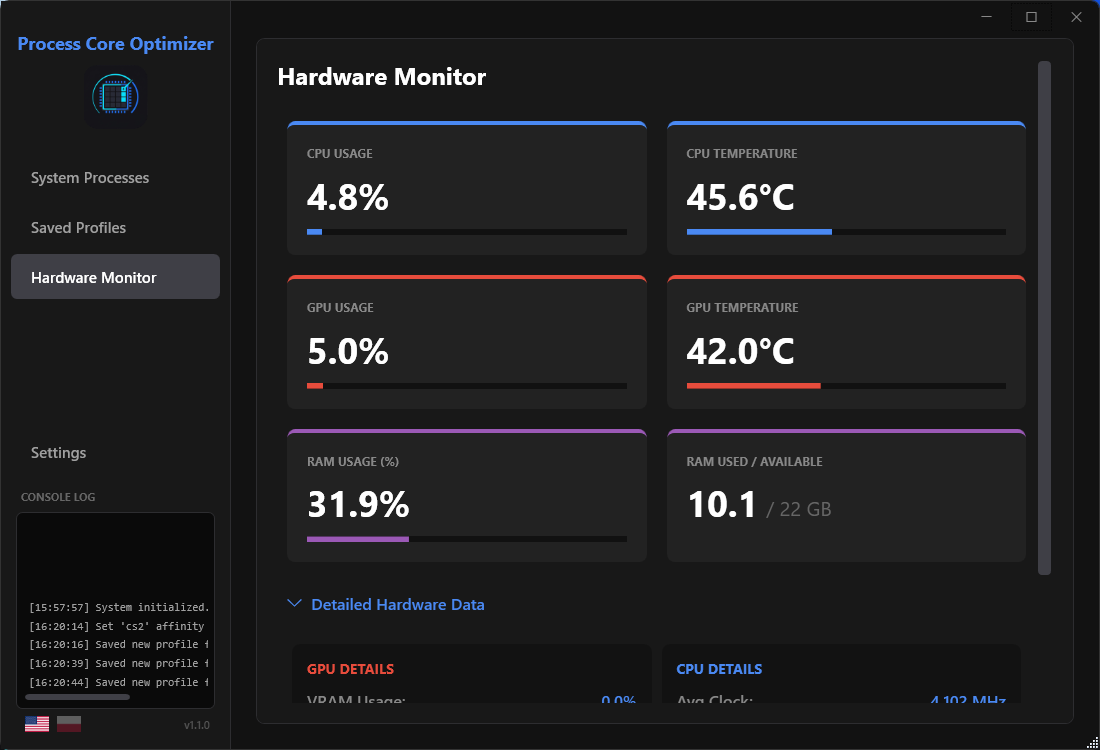Select Hardware Monitor in the sidebar
Image resolution: width=1100 pixels, height=750 pixels.
[115, 276]
